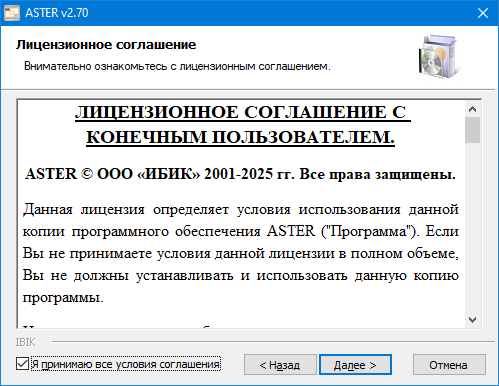
Task: Click the IBIK label above the buttons
Action: pyautogui.click(x=25, y=342)
